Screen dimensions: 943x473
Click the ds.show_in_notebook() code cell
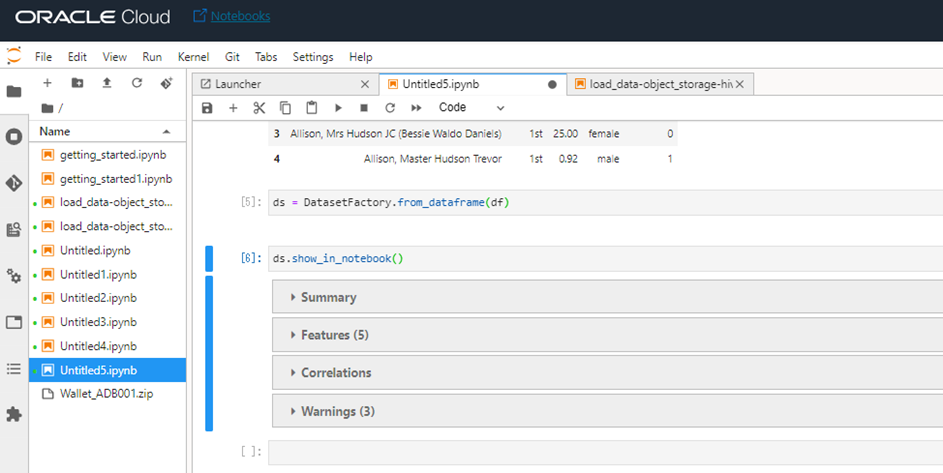click(x=605, y=258)
